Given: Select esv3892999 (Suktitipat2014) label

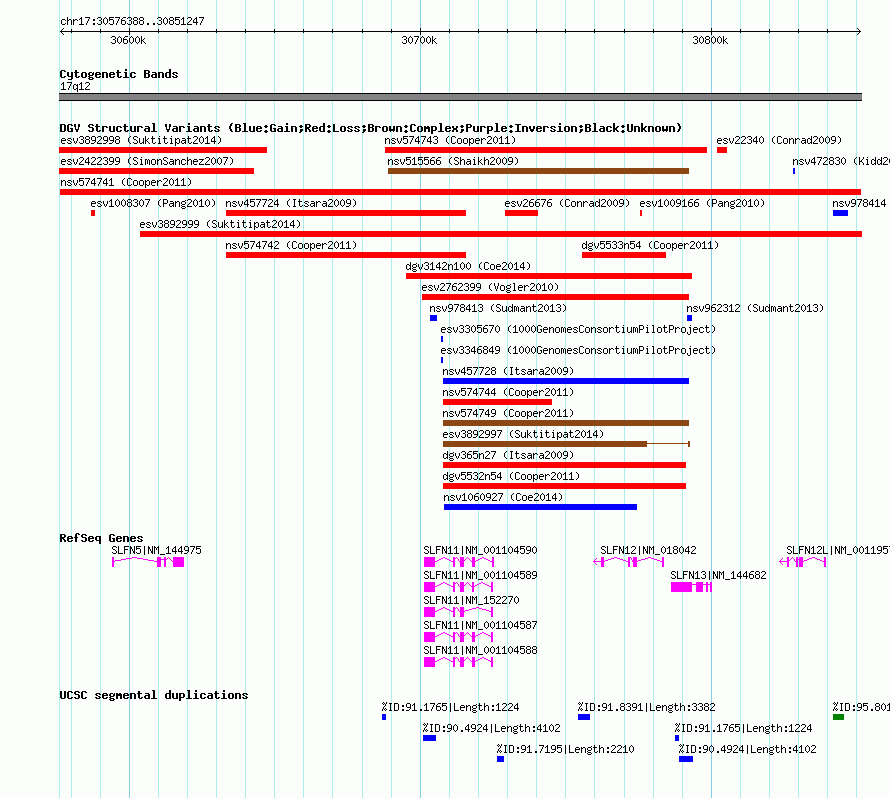Looking at the screenshot, I should (220, 224).
